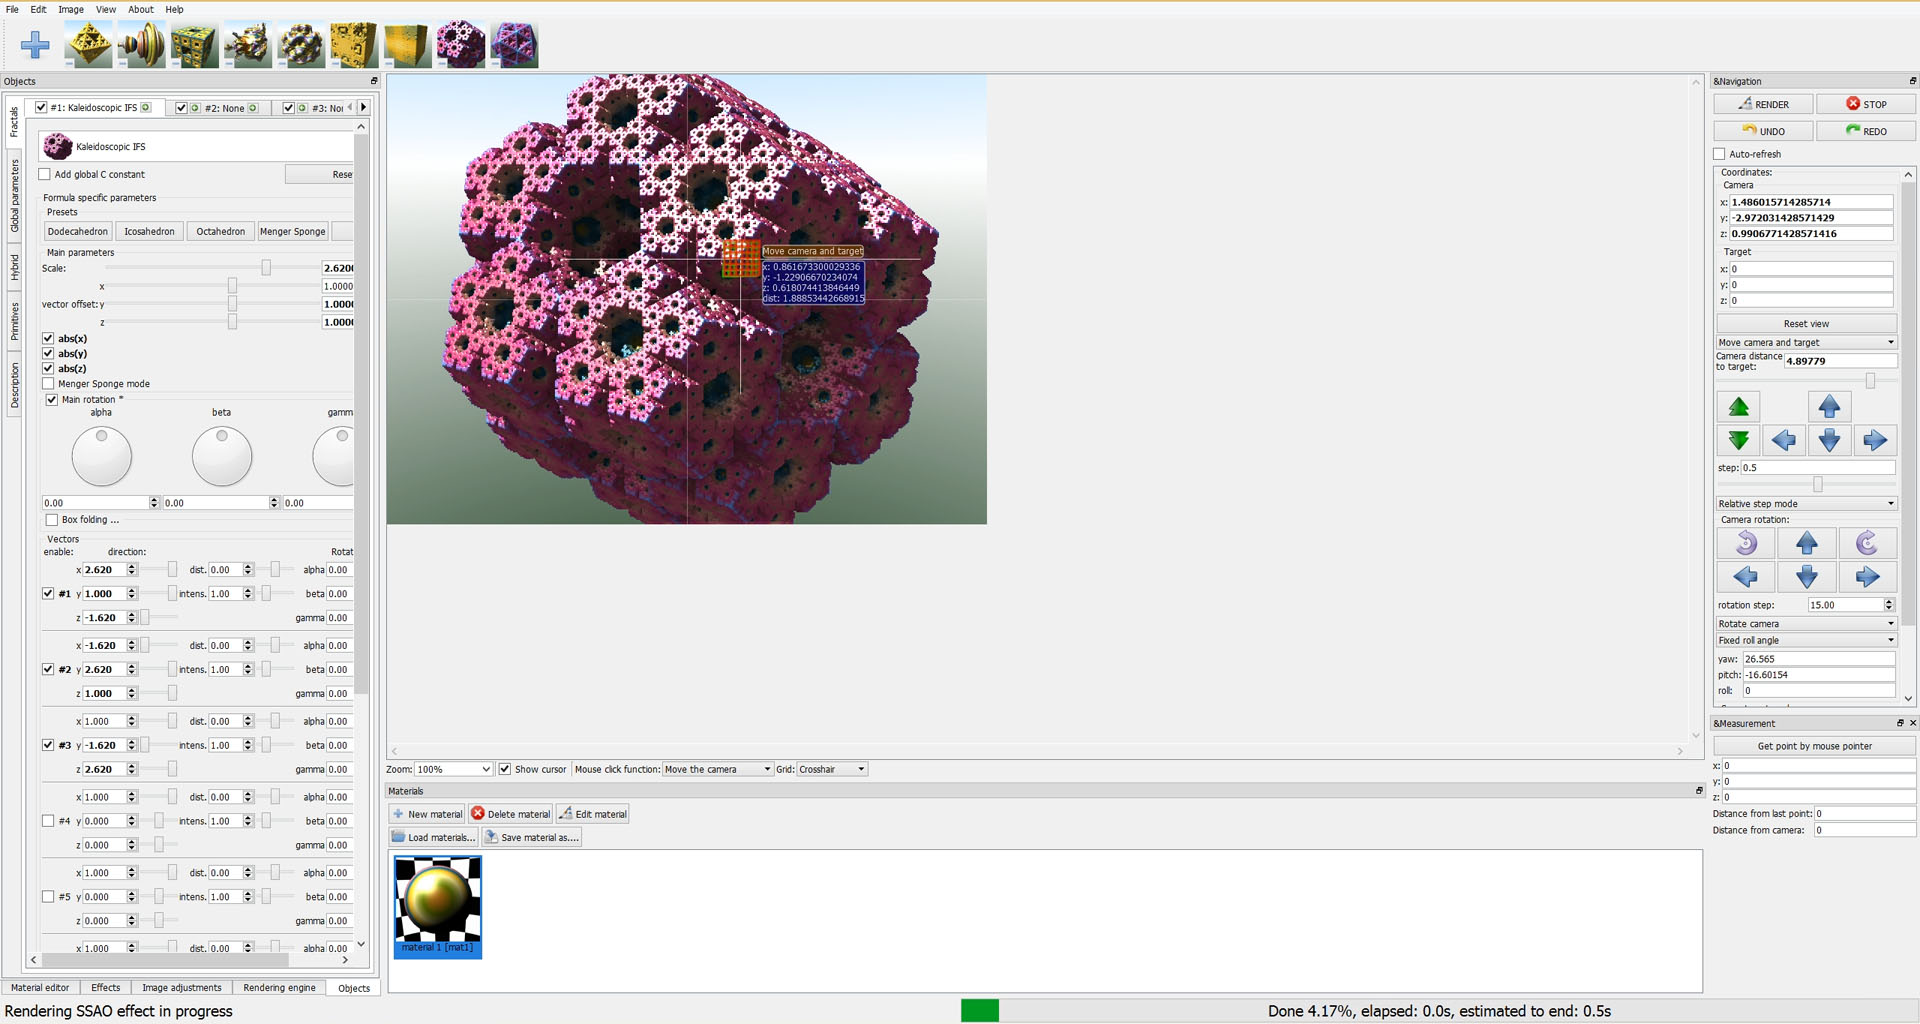Screen dimensions: 1920x1024
Task: Click the green move camera up arrow
Action: coord(1738,407)
